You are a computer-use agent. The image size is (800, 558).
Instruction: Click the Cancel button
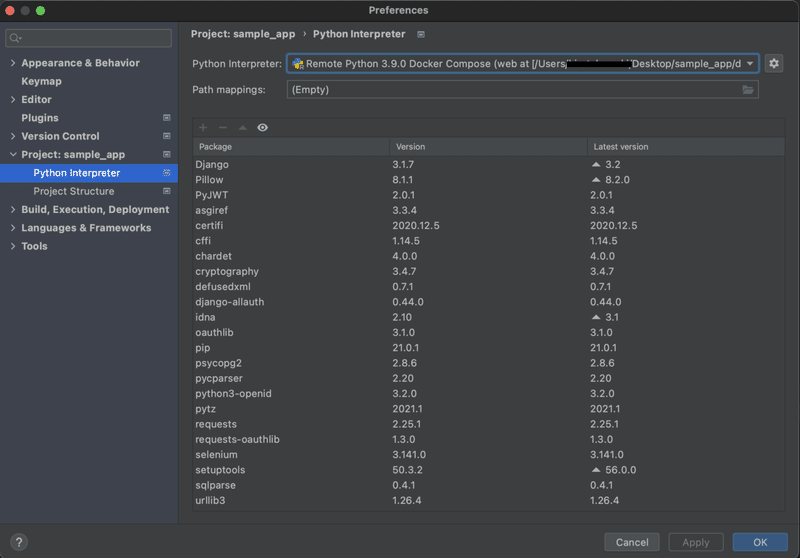(x=632, y=542)
